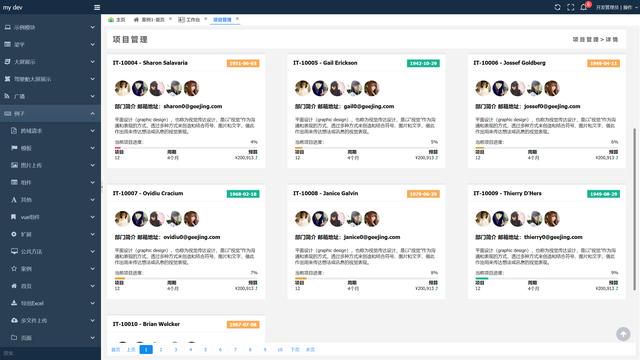Collapse the highlighted sidebar section chevron
The image size is (640, 360).
coord(93,113)
